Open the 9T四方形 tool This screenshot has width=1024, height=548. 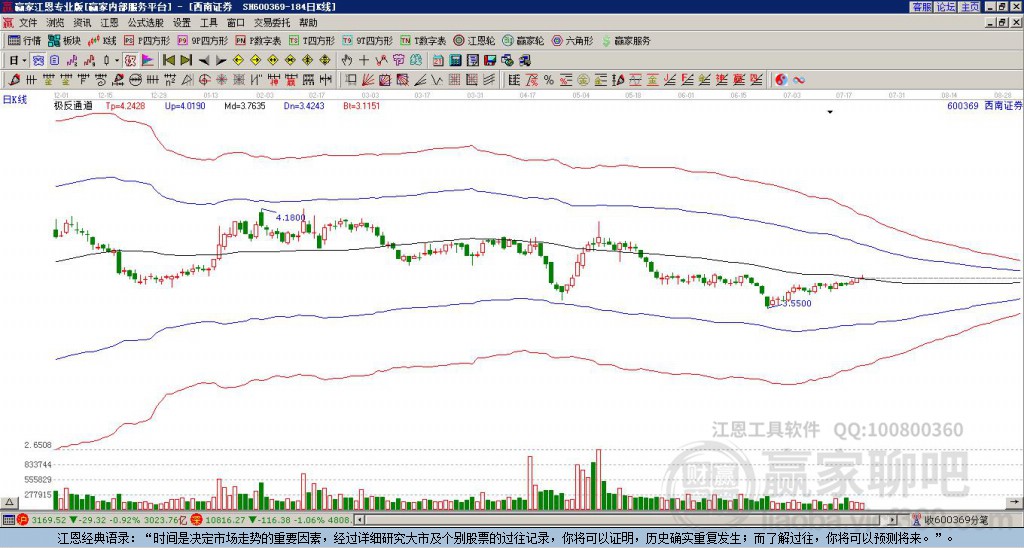368,40
